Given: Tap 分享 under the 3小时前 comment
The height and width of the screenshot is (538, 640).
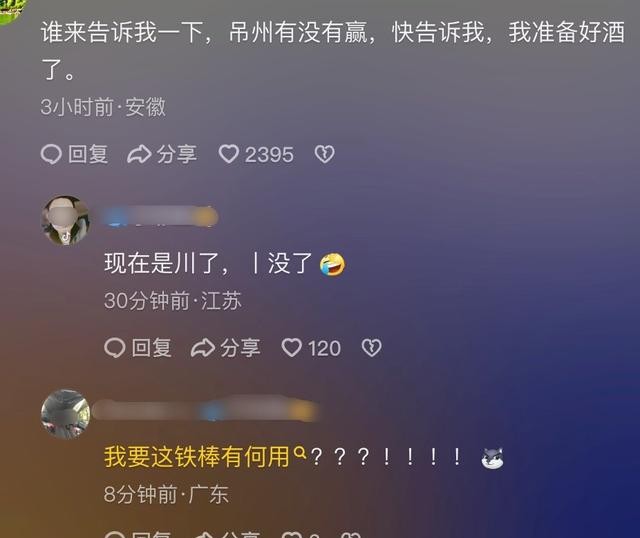Looking at the screenshot, I should (177, 154).
